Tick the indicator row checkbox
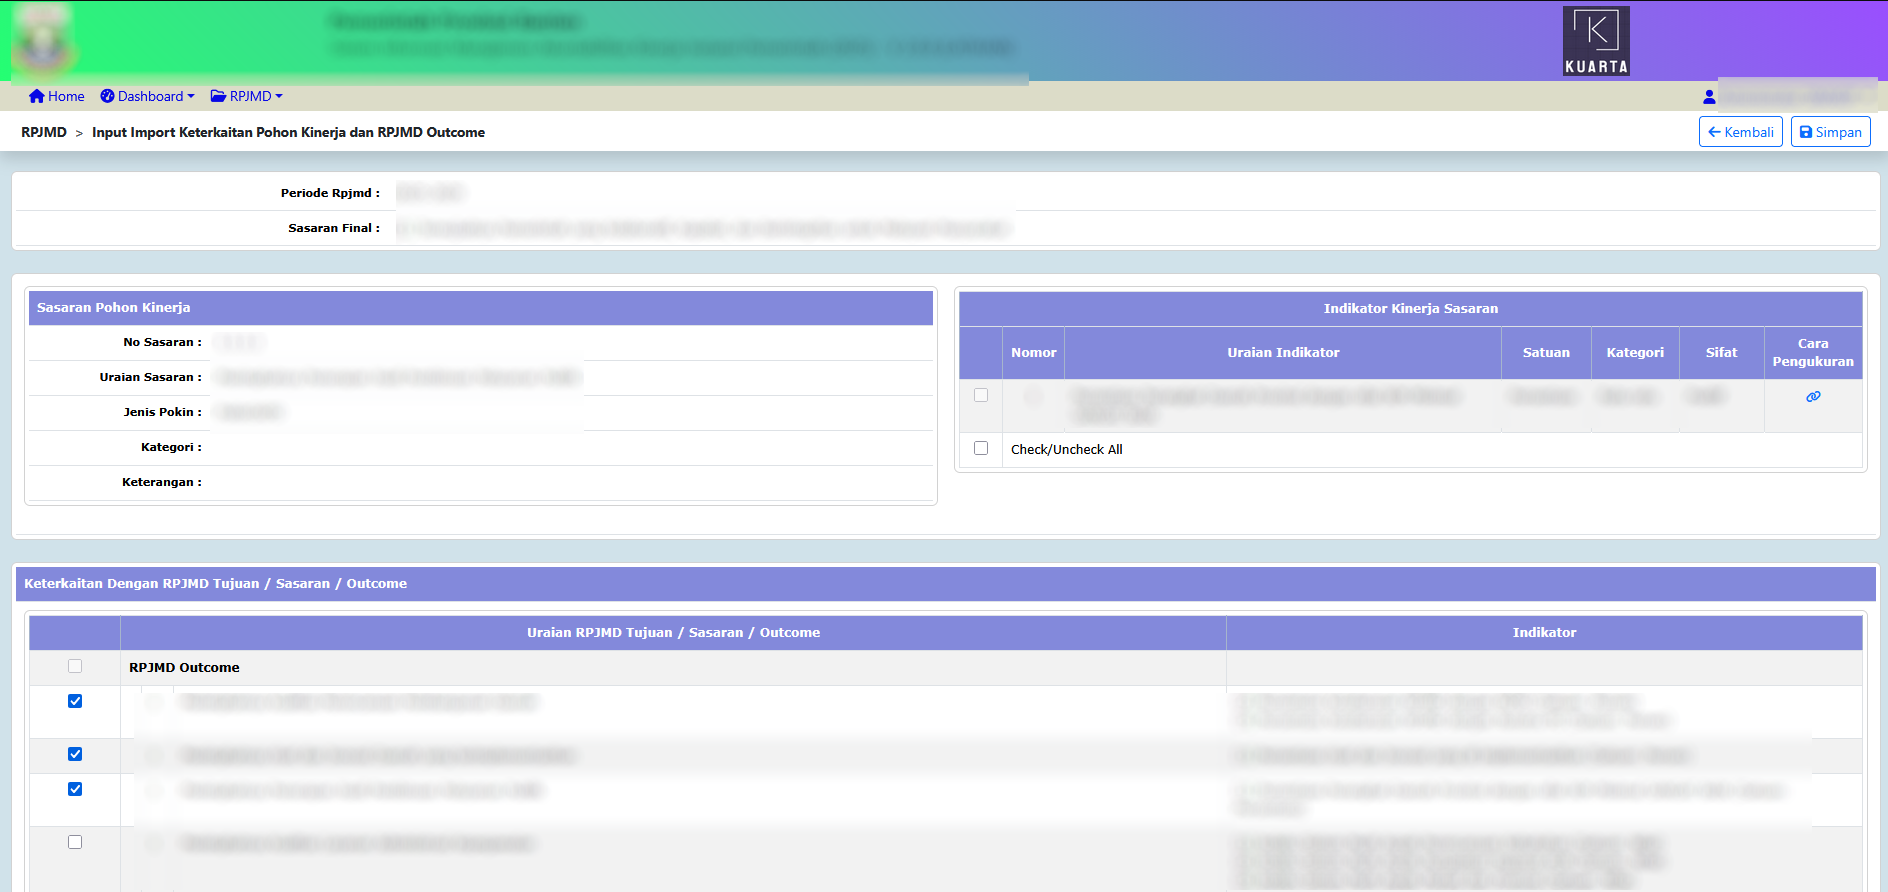The width and height of the screenshot is (1888, 892). tap(981, 396)
